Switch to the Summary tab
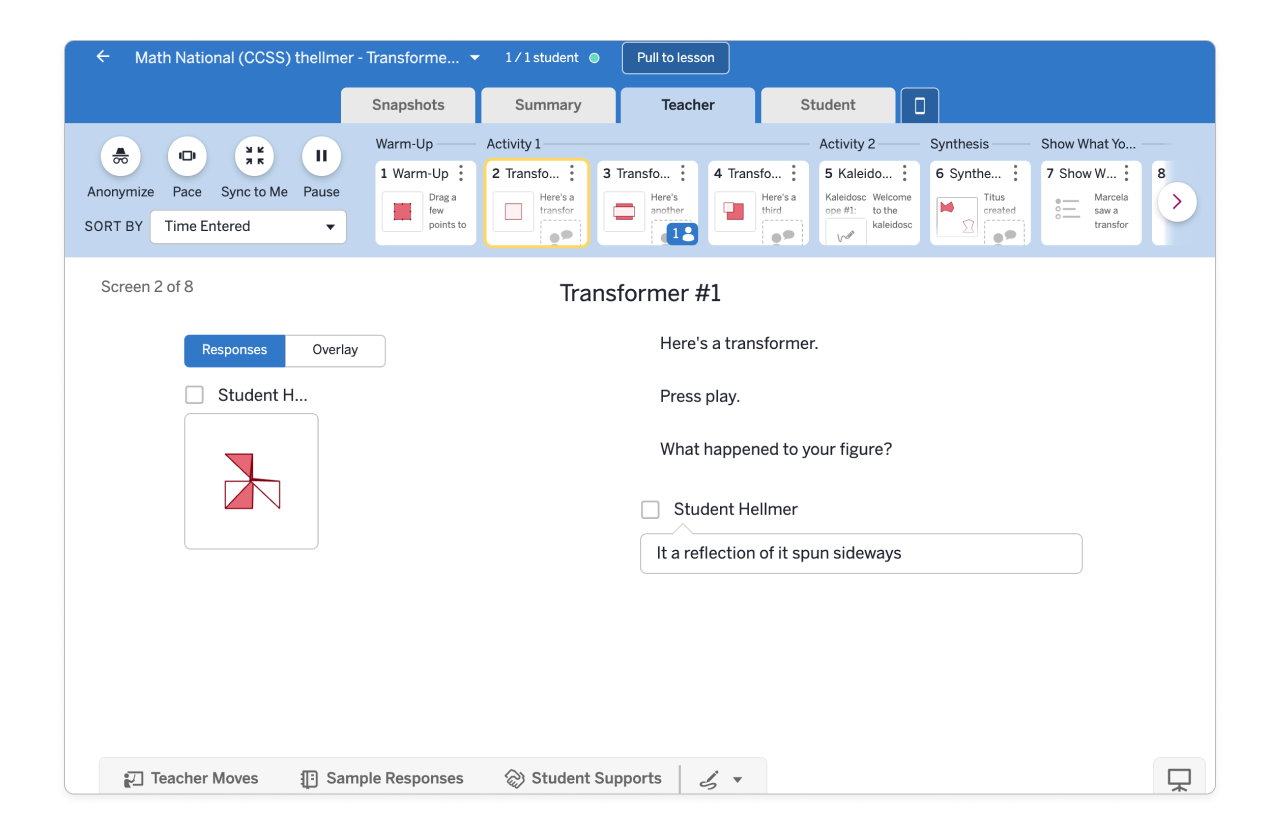Viewport: 1280px width, 836px height. click(548, 105)
